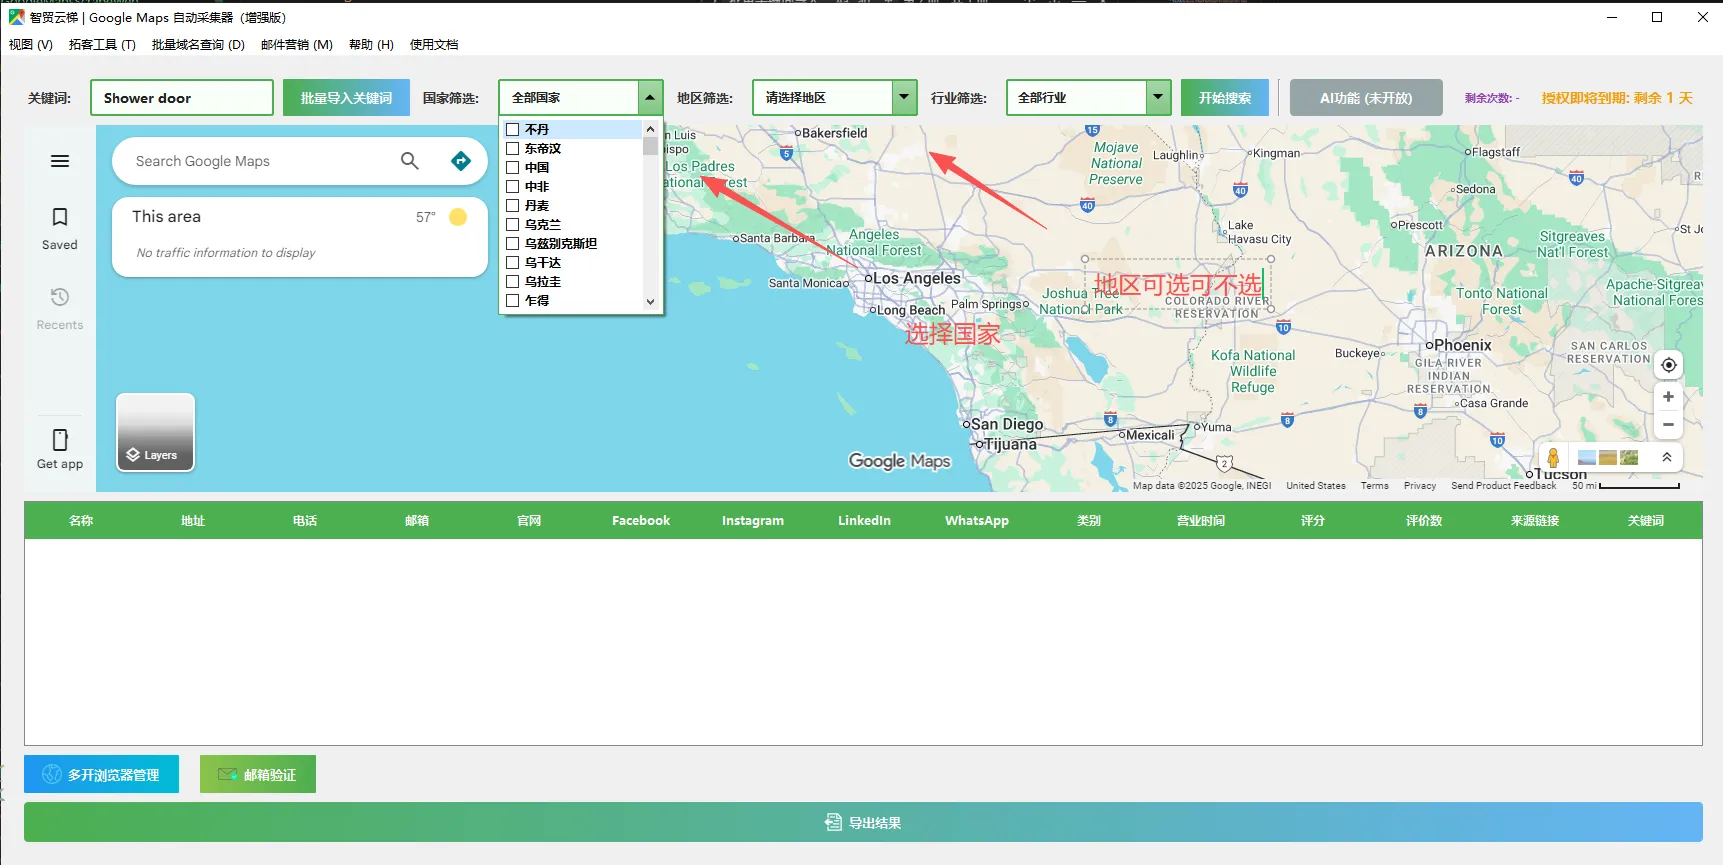
Task: Zoom out with the map minus icon
Action: 1668,425
